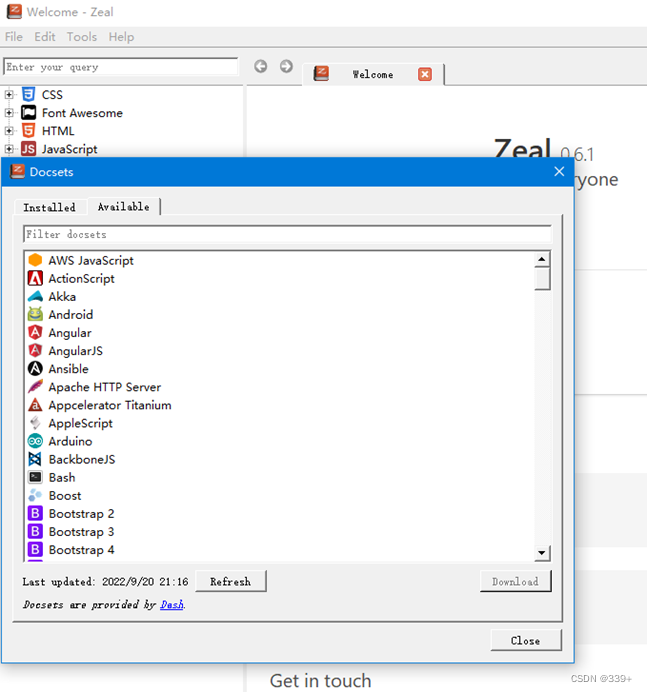The height and width of the screenshot is (692, 647).
Task: Click the AngularJS shield icon
Action: point(35,350)
